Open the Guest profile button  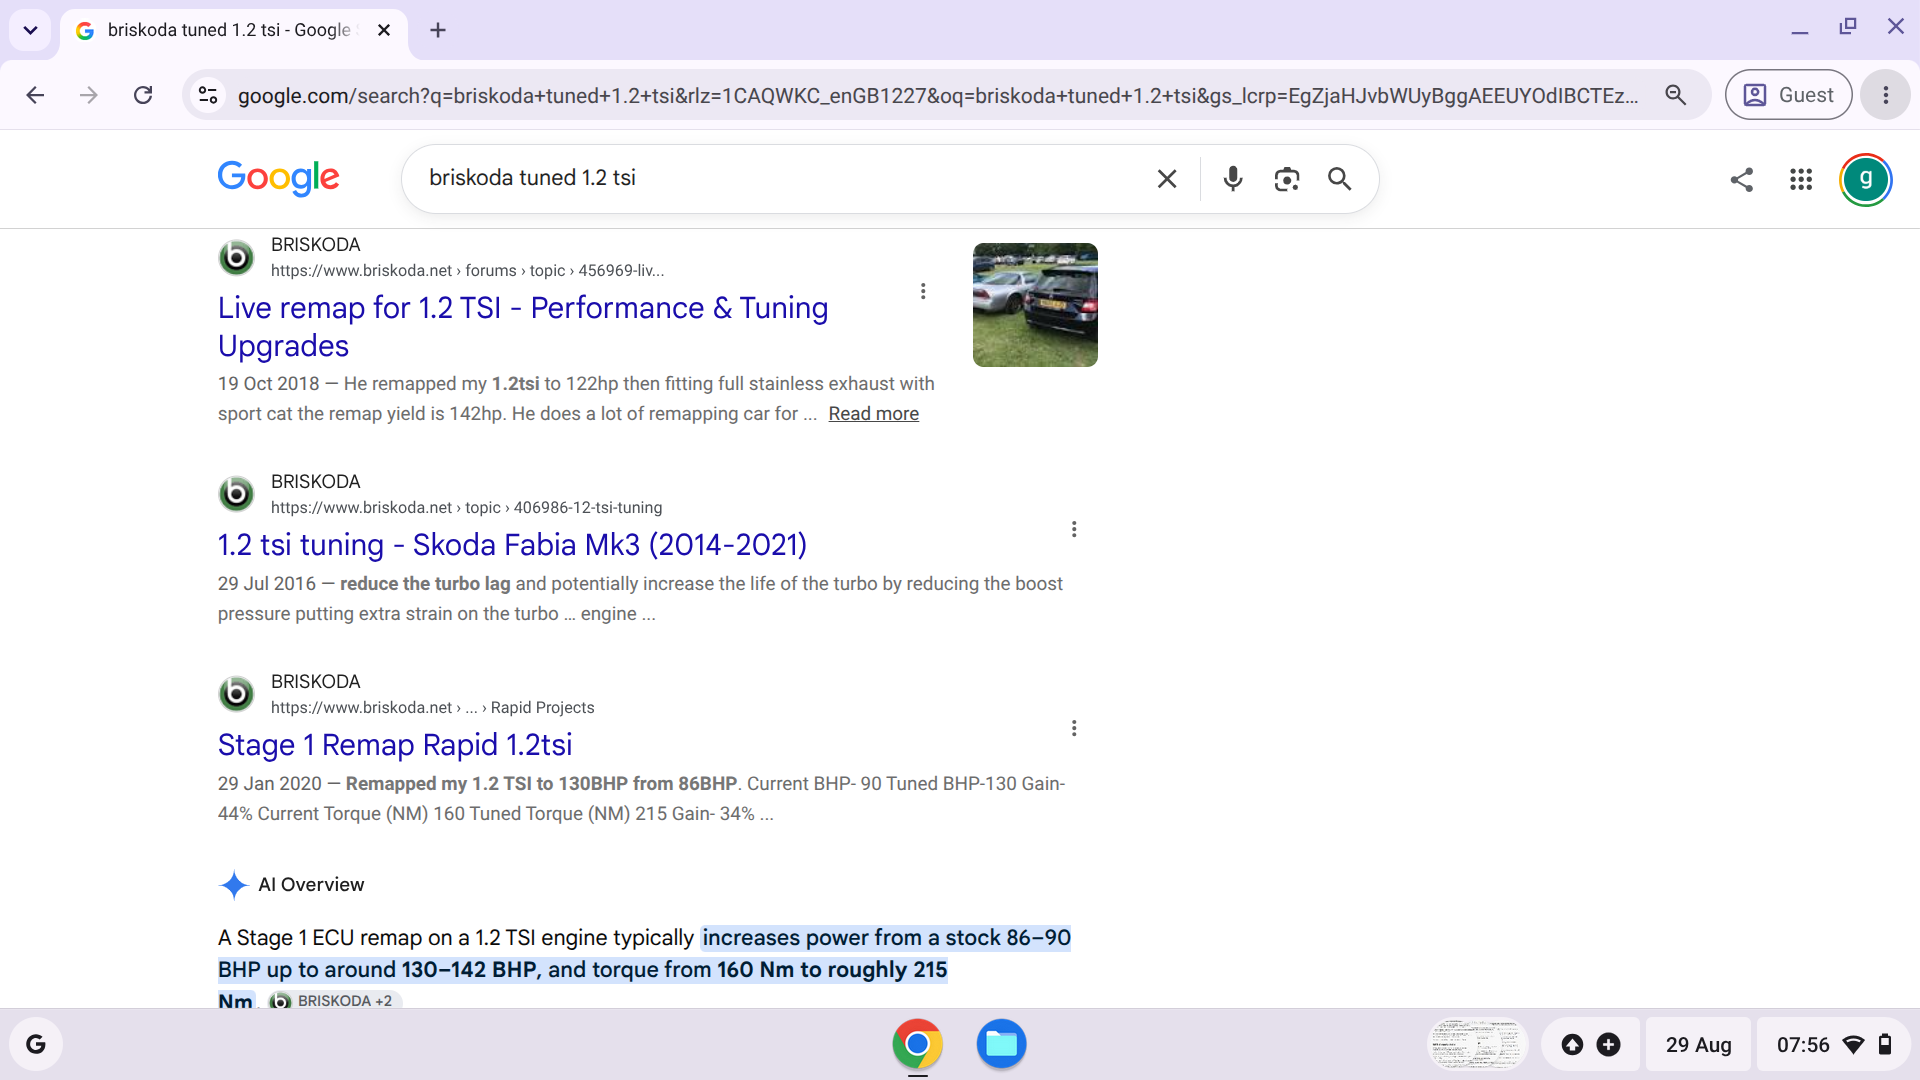[1788, 95]
